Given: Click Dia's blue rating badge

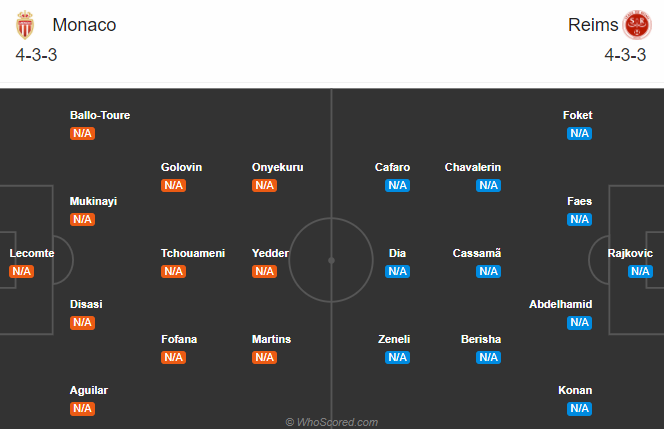Looking at the screenshot, I should [x=398, y=271].
